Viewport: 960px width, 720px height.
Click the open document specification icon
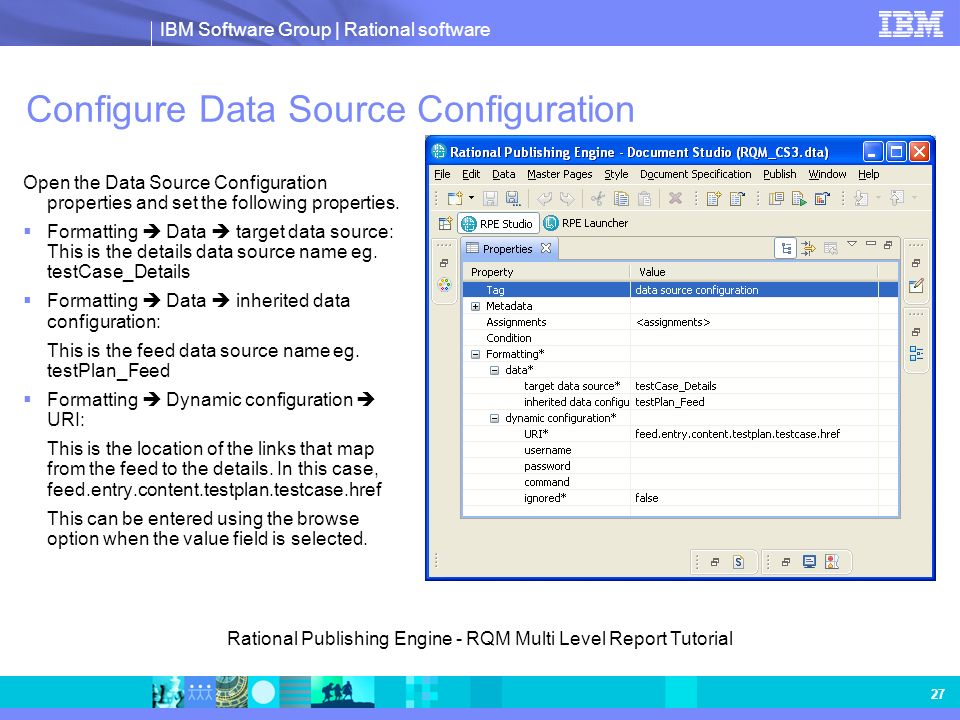[737, 198]
